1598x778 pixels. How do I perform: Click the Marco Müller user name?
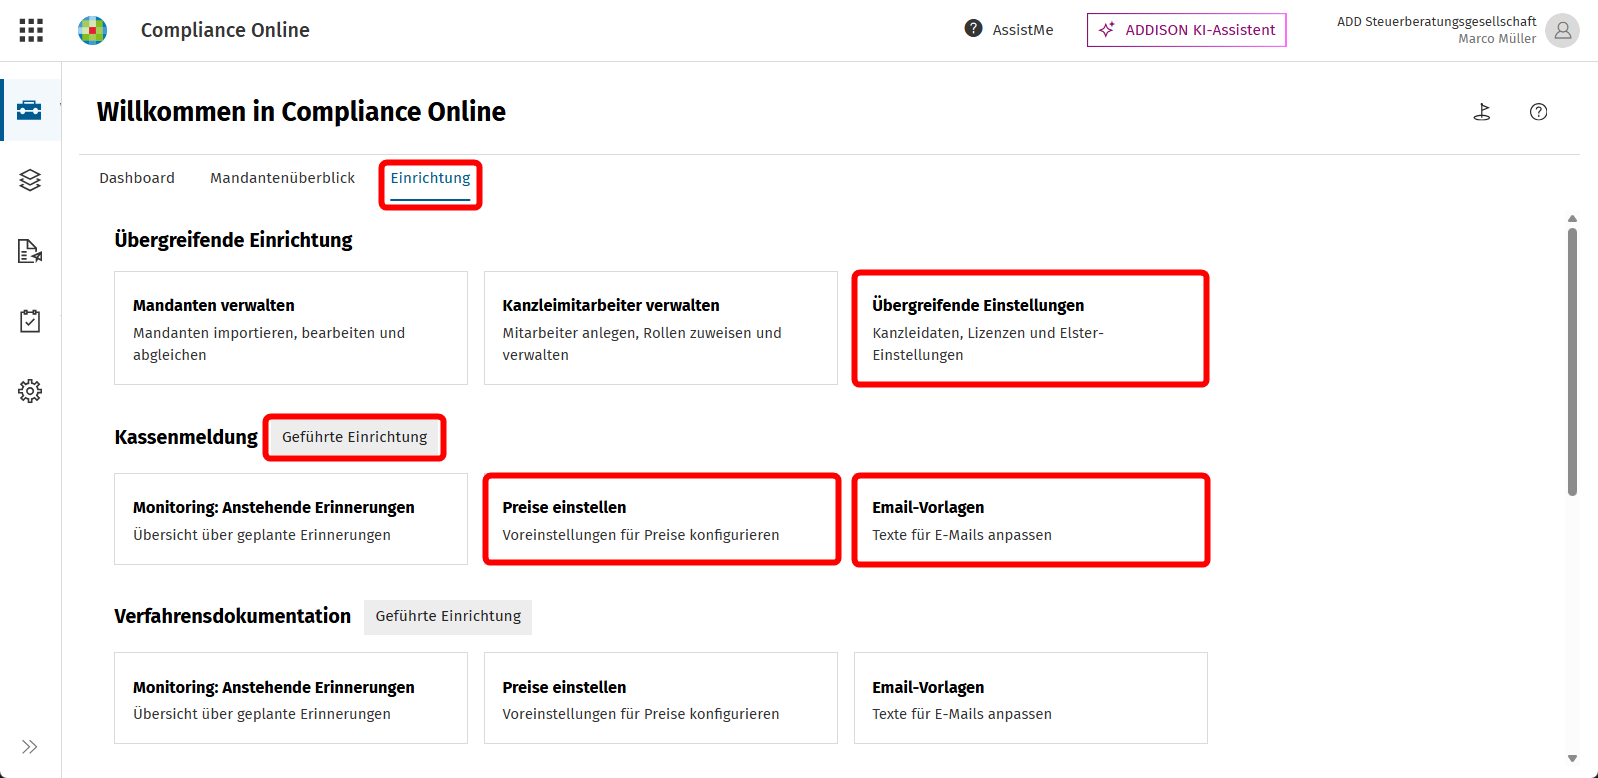1497,39
